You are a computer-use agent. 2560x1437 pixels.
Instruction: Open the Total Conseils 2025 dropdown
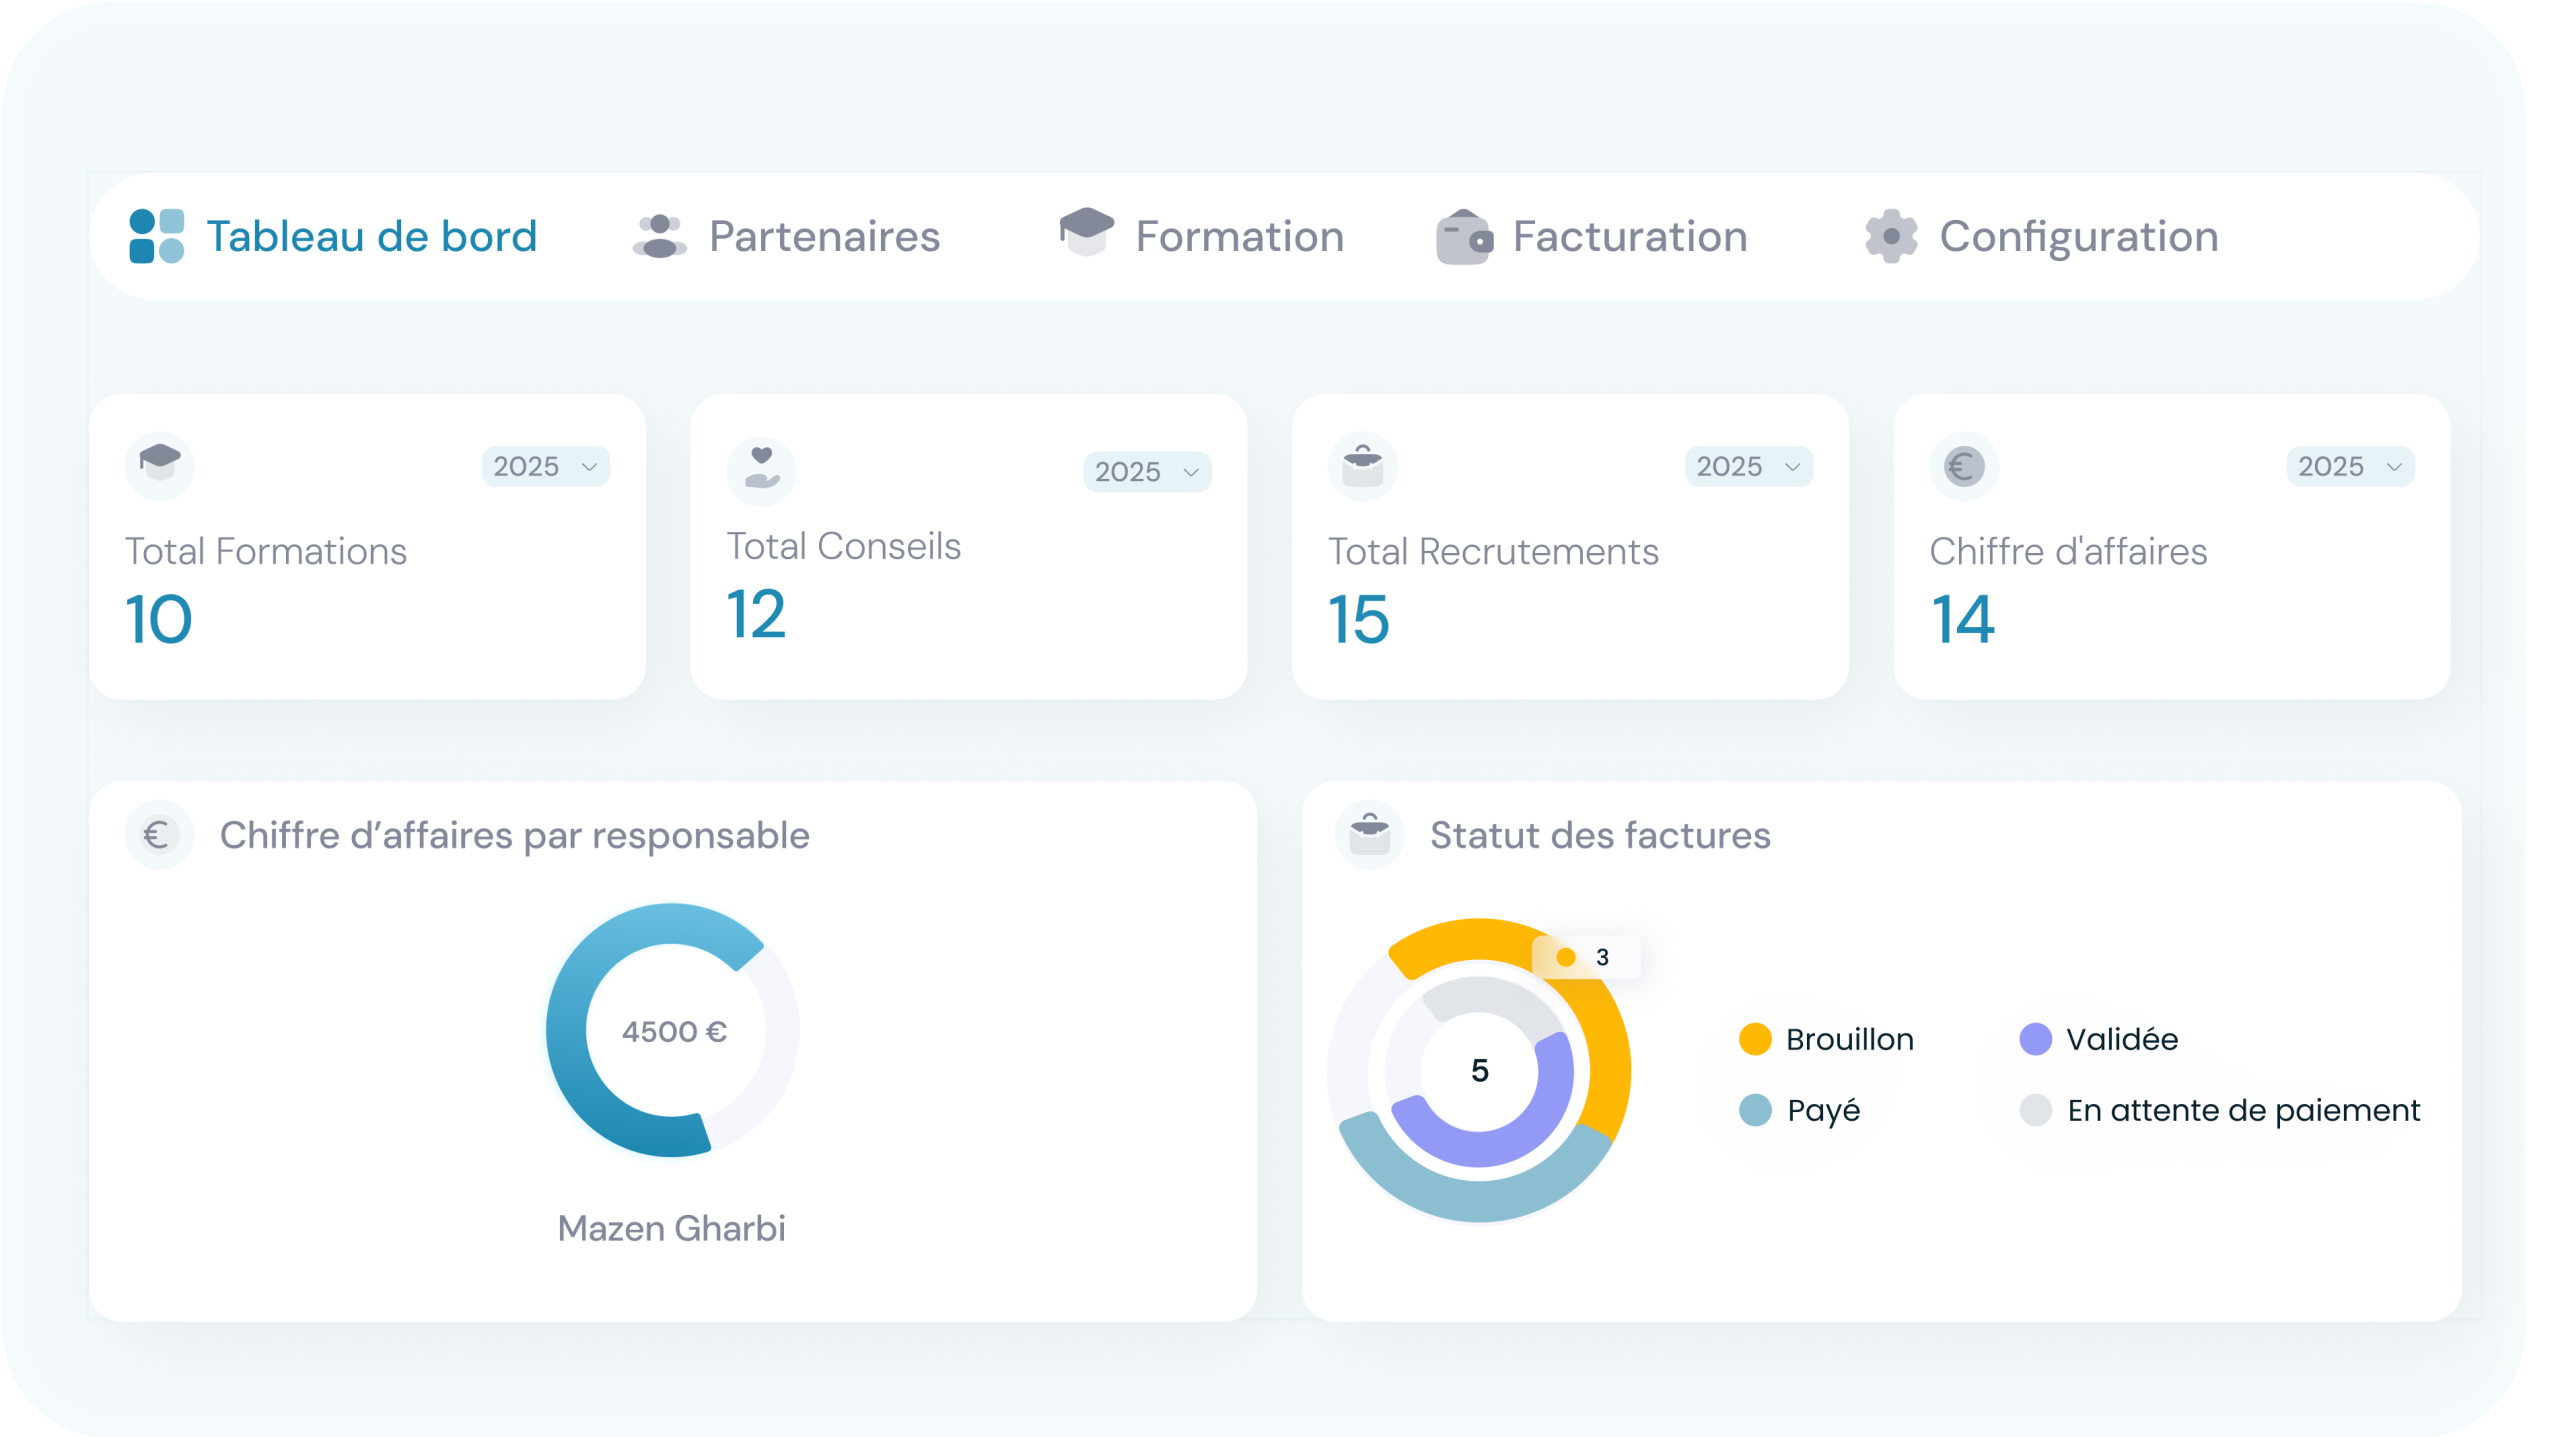pyautogui.click(x=1146, y=472)
